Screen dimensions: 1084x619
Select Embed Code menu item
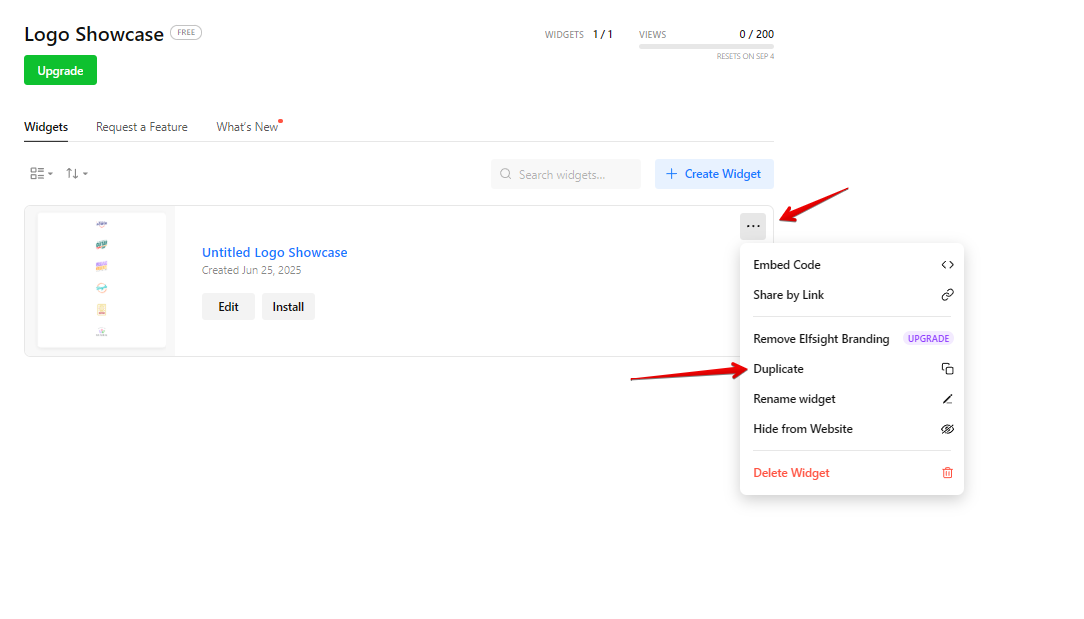[852, 265]
